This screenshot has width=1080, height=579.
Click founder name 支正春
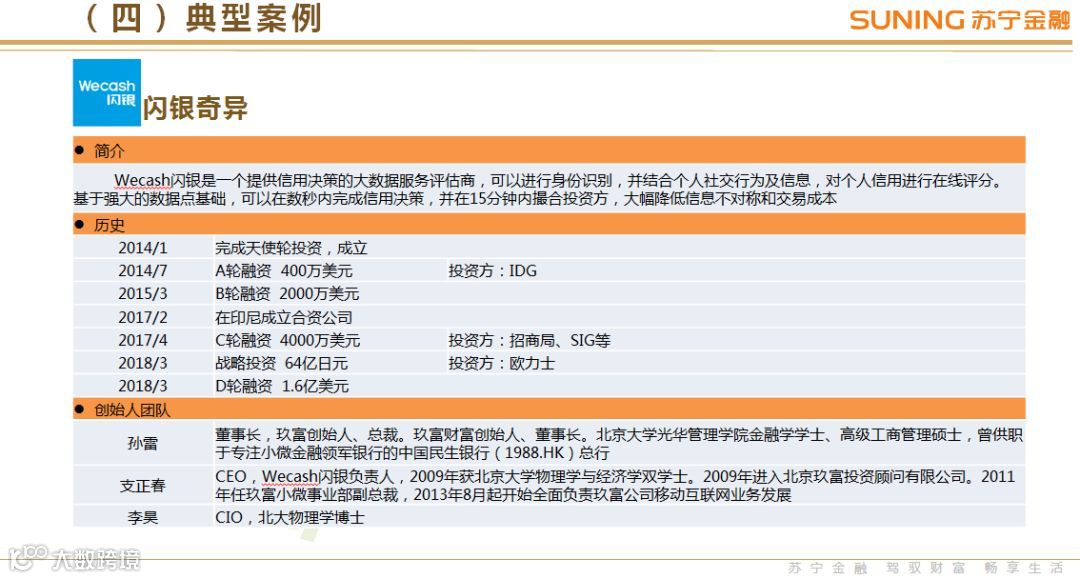pyautogui.click(x=143, y=485)
